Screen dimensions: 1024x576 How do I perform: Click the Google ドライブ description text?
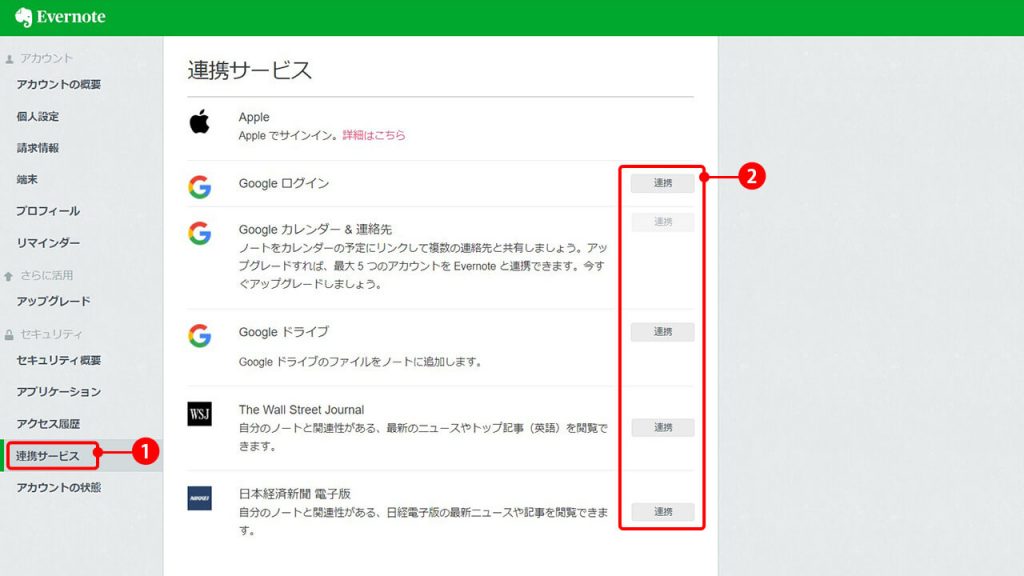(360, 362)
